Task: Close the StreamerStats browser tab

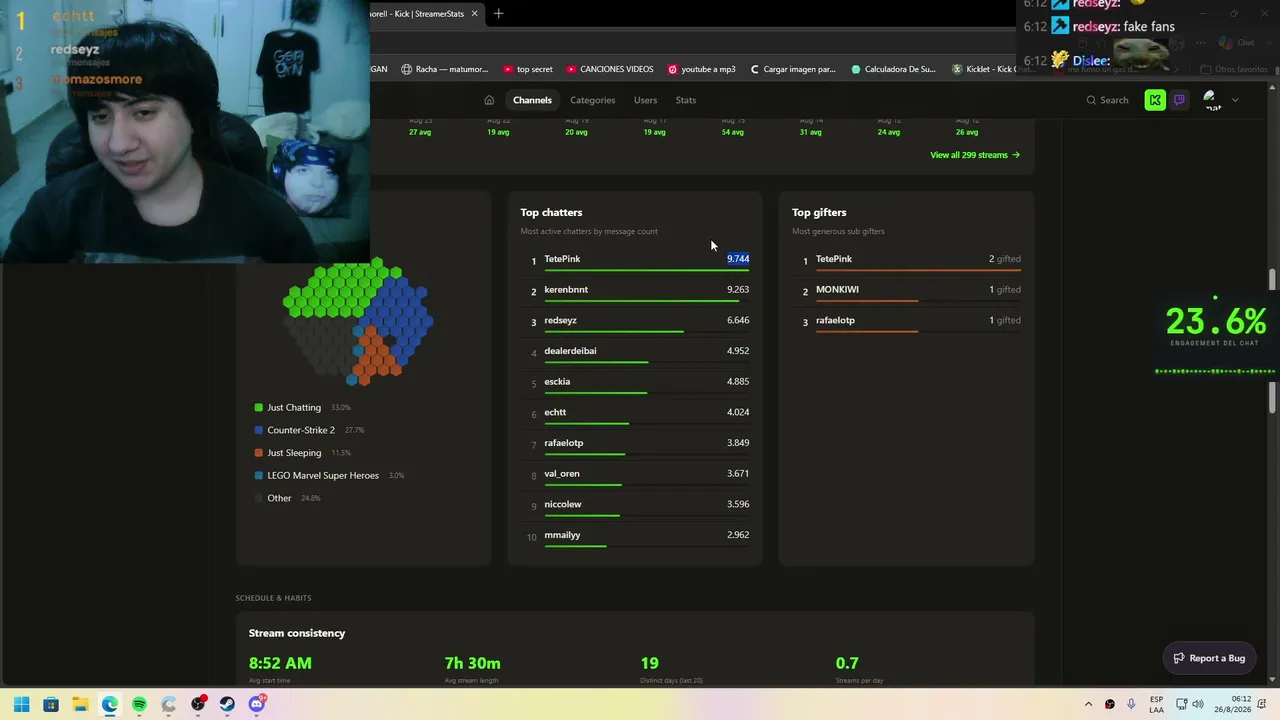Action: [474, 14]
